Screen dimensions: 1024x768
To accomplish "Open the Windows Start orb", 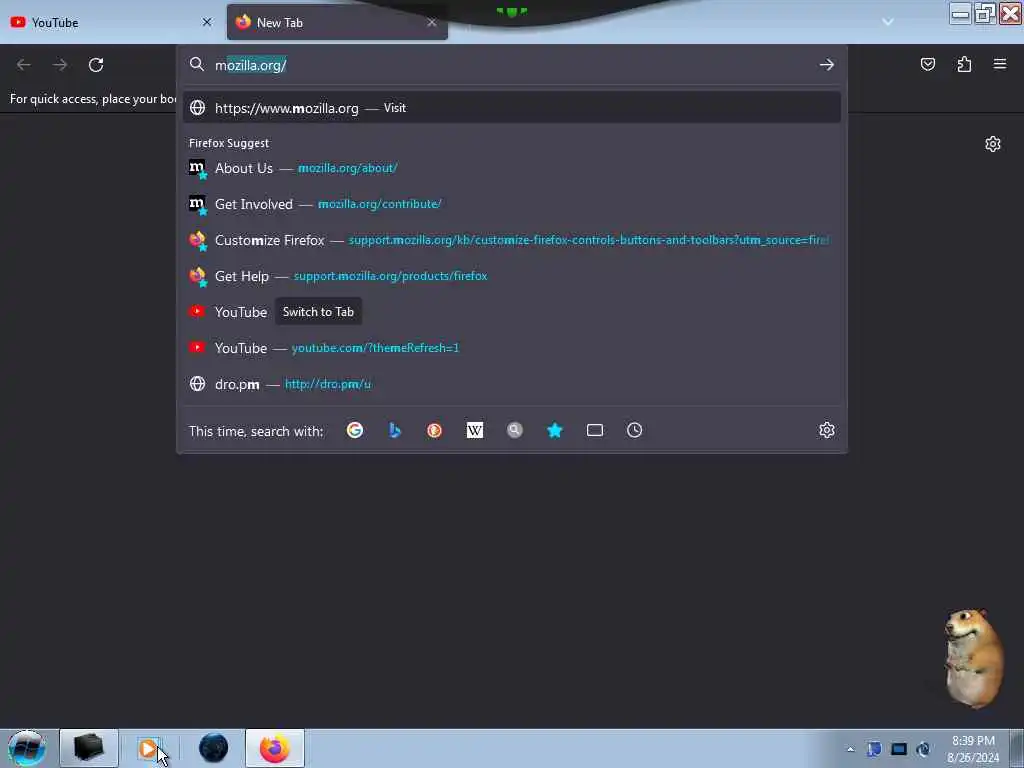I will 27,748.
